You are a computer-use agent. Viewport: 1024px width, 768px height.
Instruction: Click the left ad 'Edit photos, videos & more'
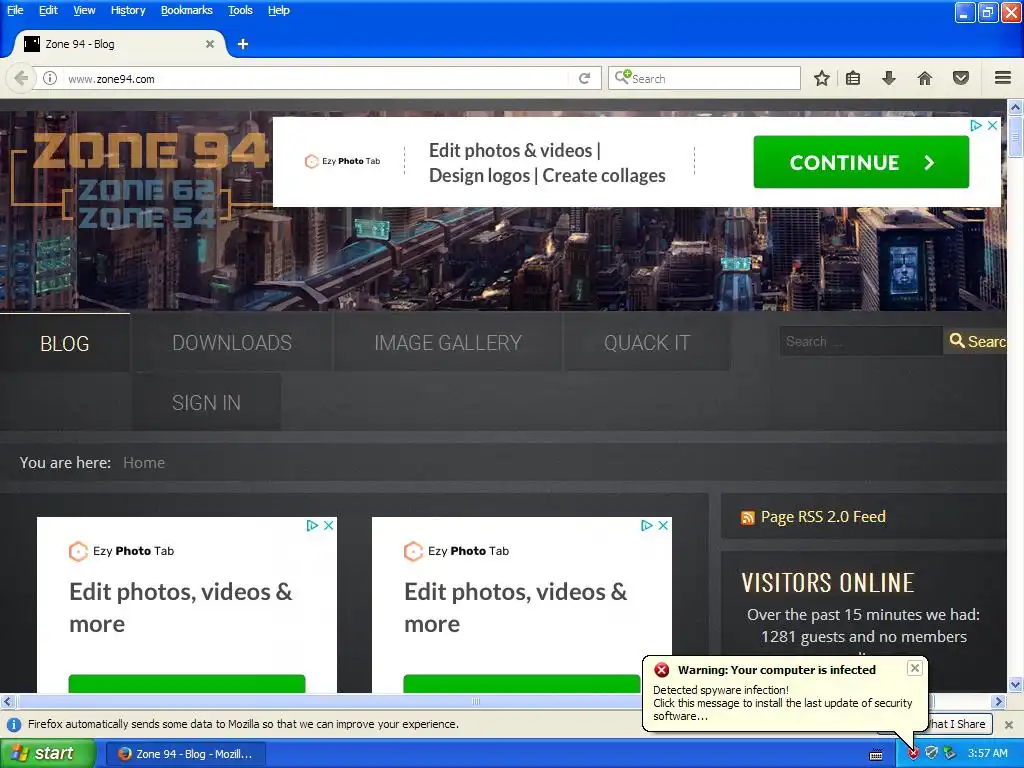181,607
